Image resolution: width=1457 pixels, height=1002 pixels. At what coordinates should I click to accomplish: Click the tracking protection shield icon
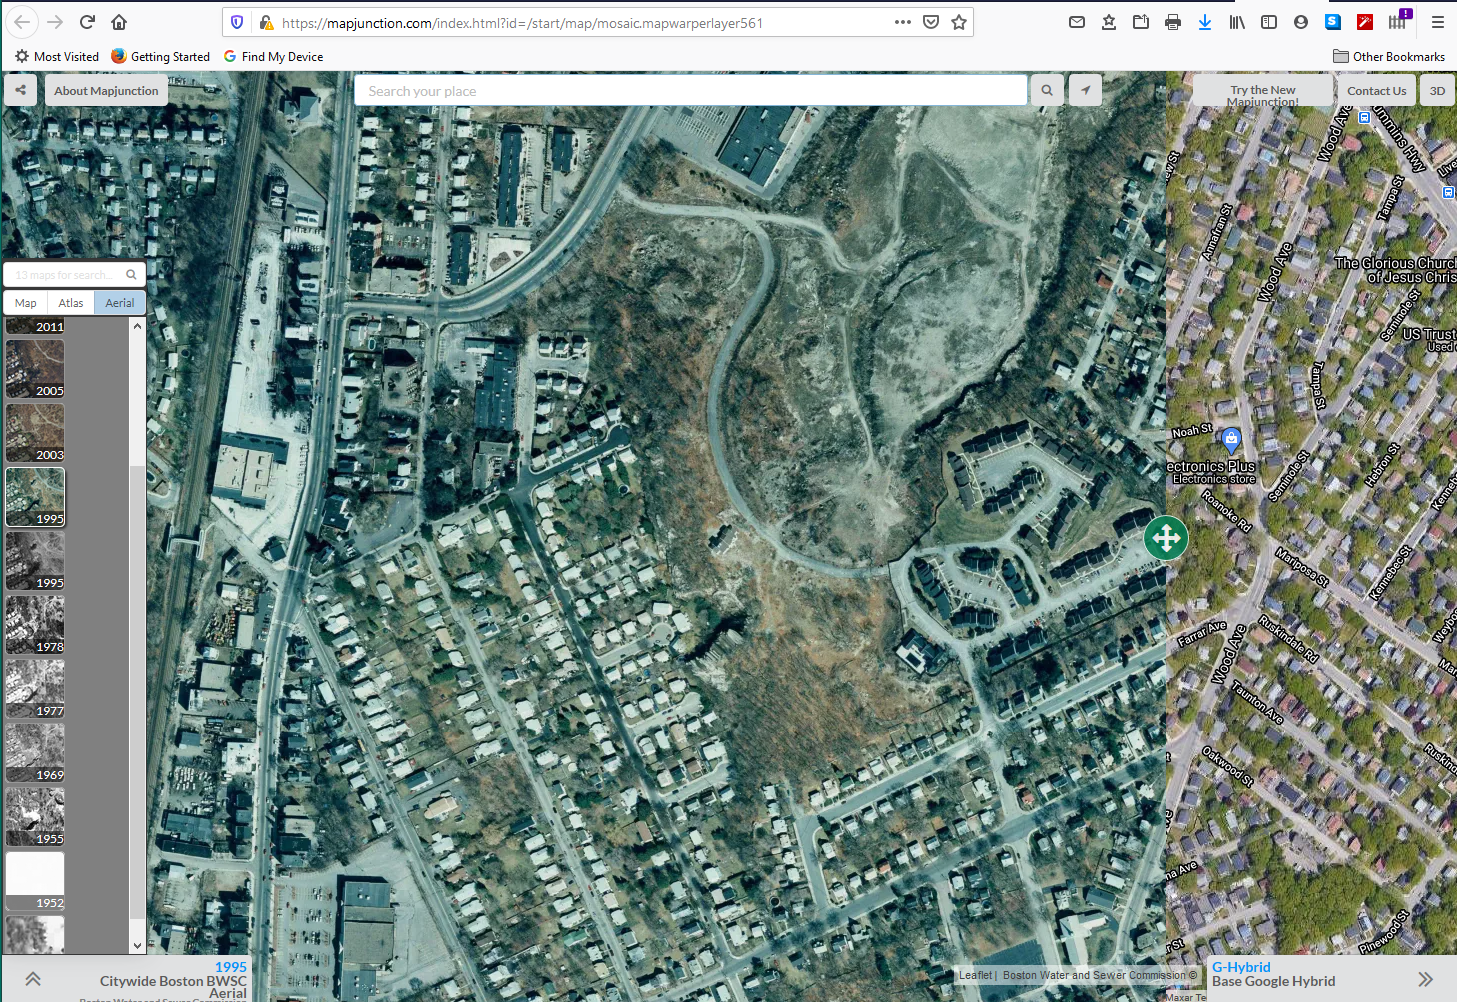pyautogui.click(x=237, y=21)
